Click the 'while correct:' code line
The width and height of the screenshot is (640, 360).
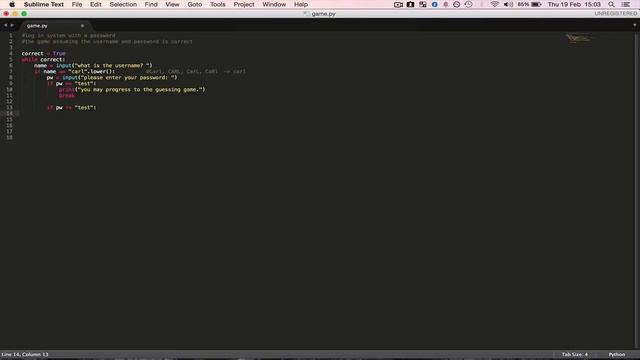[43, 60]
